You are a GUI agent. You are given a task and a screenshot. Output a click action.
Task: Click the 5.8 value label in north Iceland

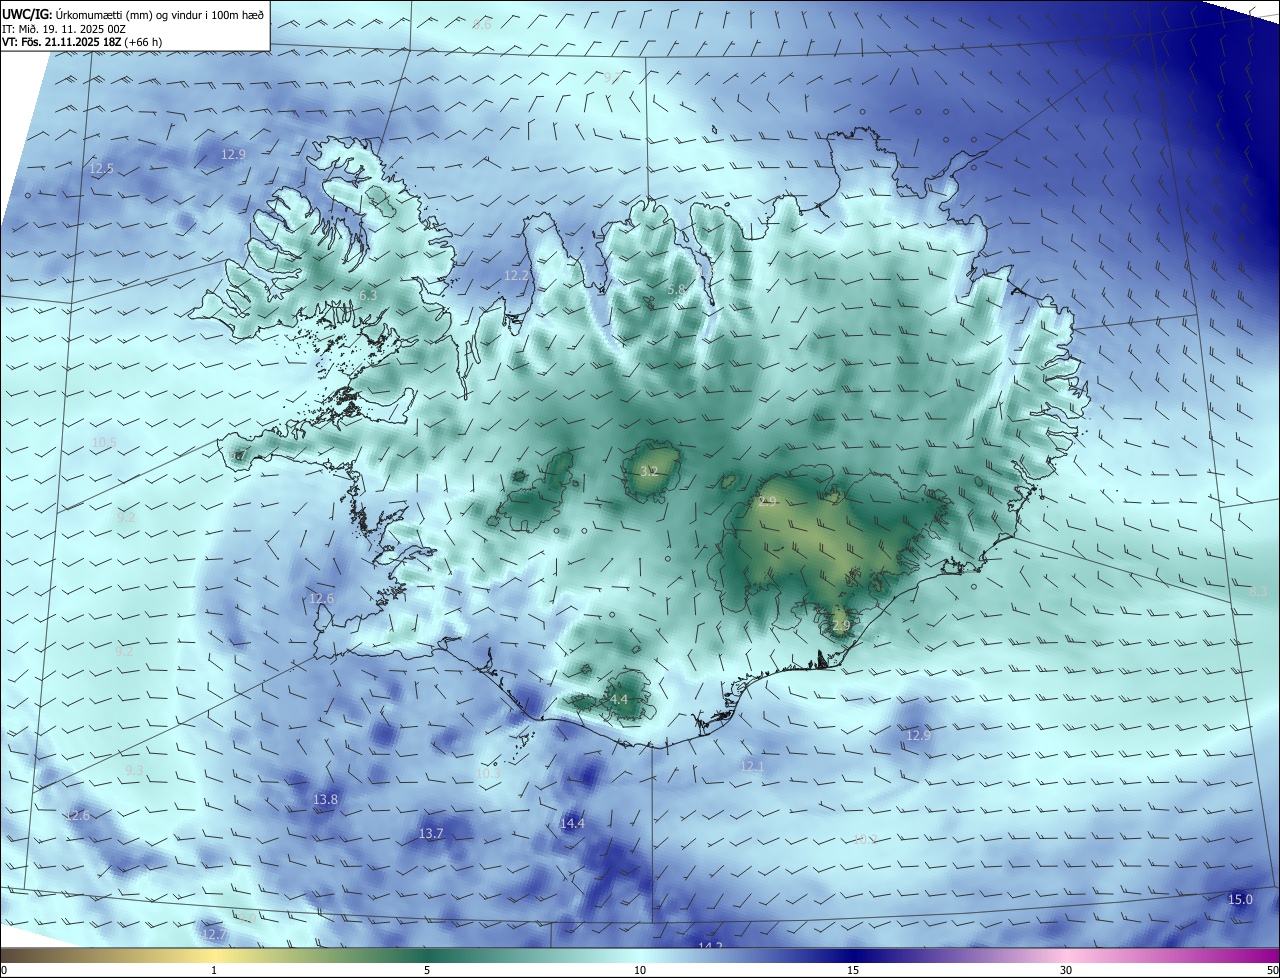point(677,290)
